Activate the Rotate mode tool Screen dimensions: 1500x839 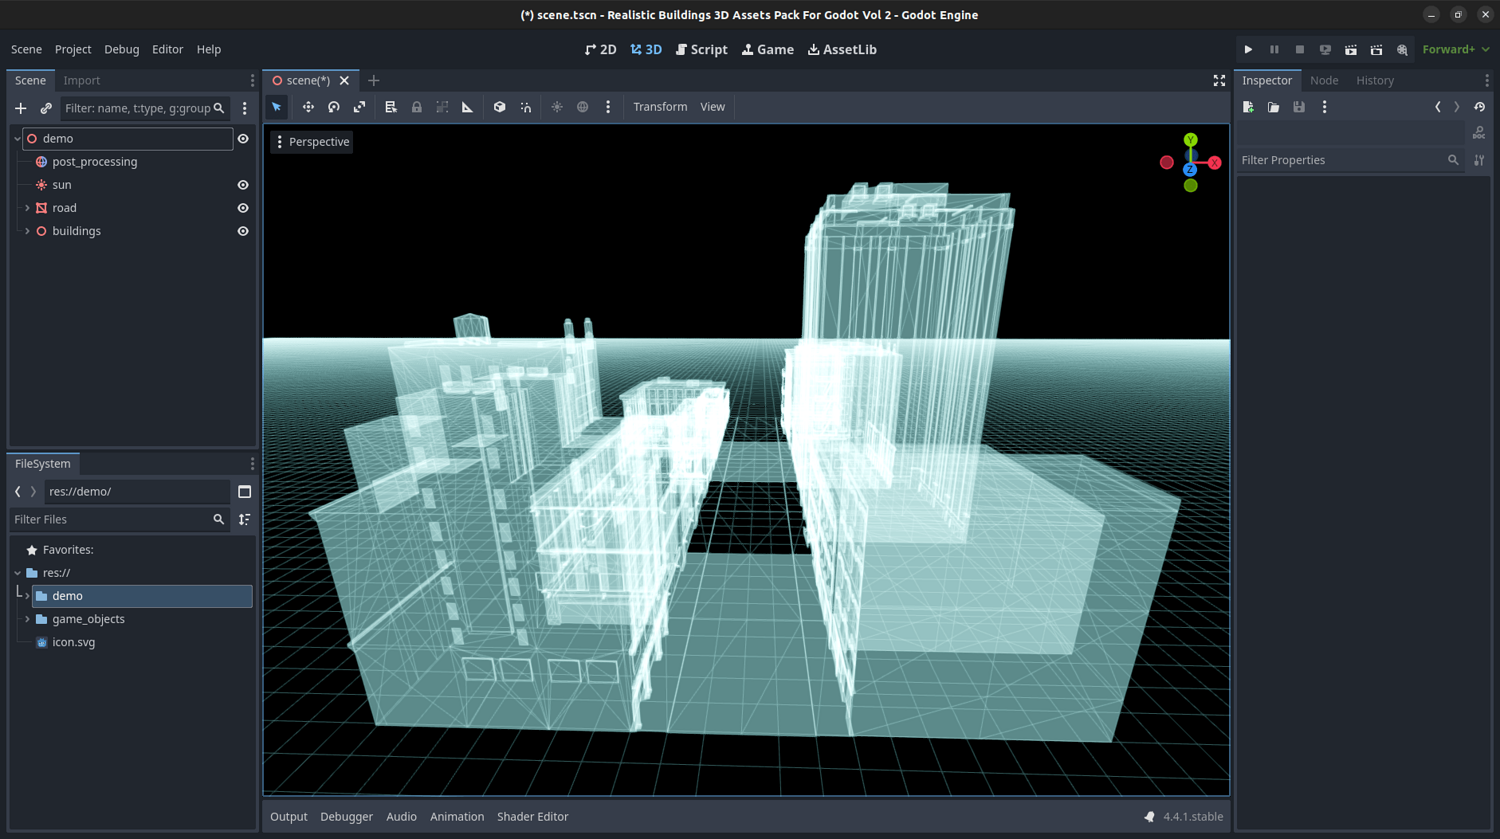click(x=334, y=107)
